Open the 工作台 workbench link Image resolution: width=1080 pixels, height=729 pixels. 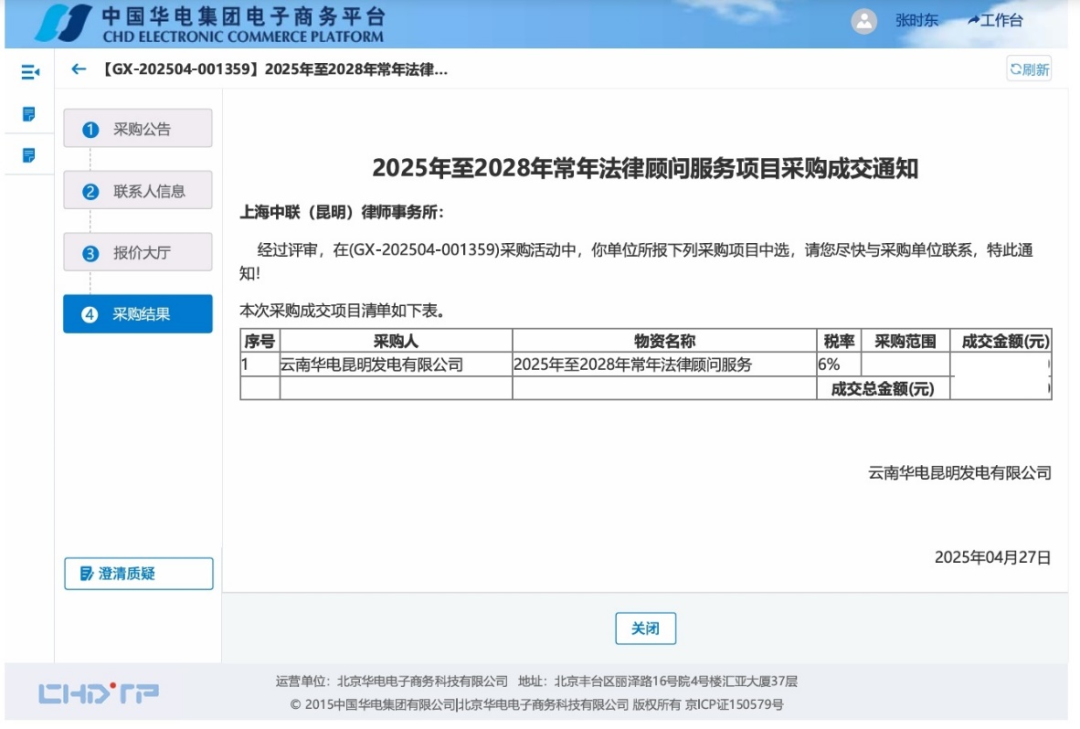coord(995,20)
